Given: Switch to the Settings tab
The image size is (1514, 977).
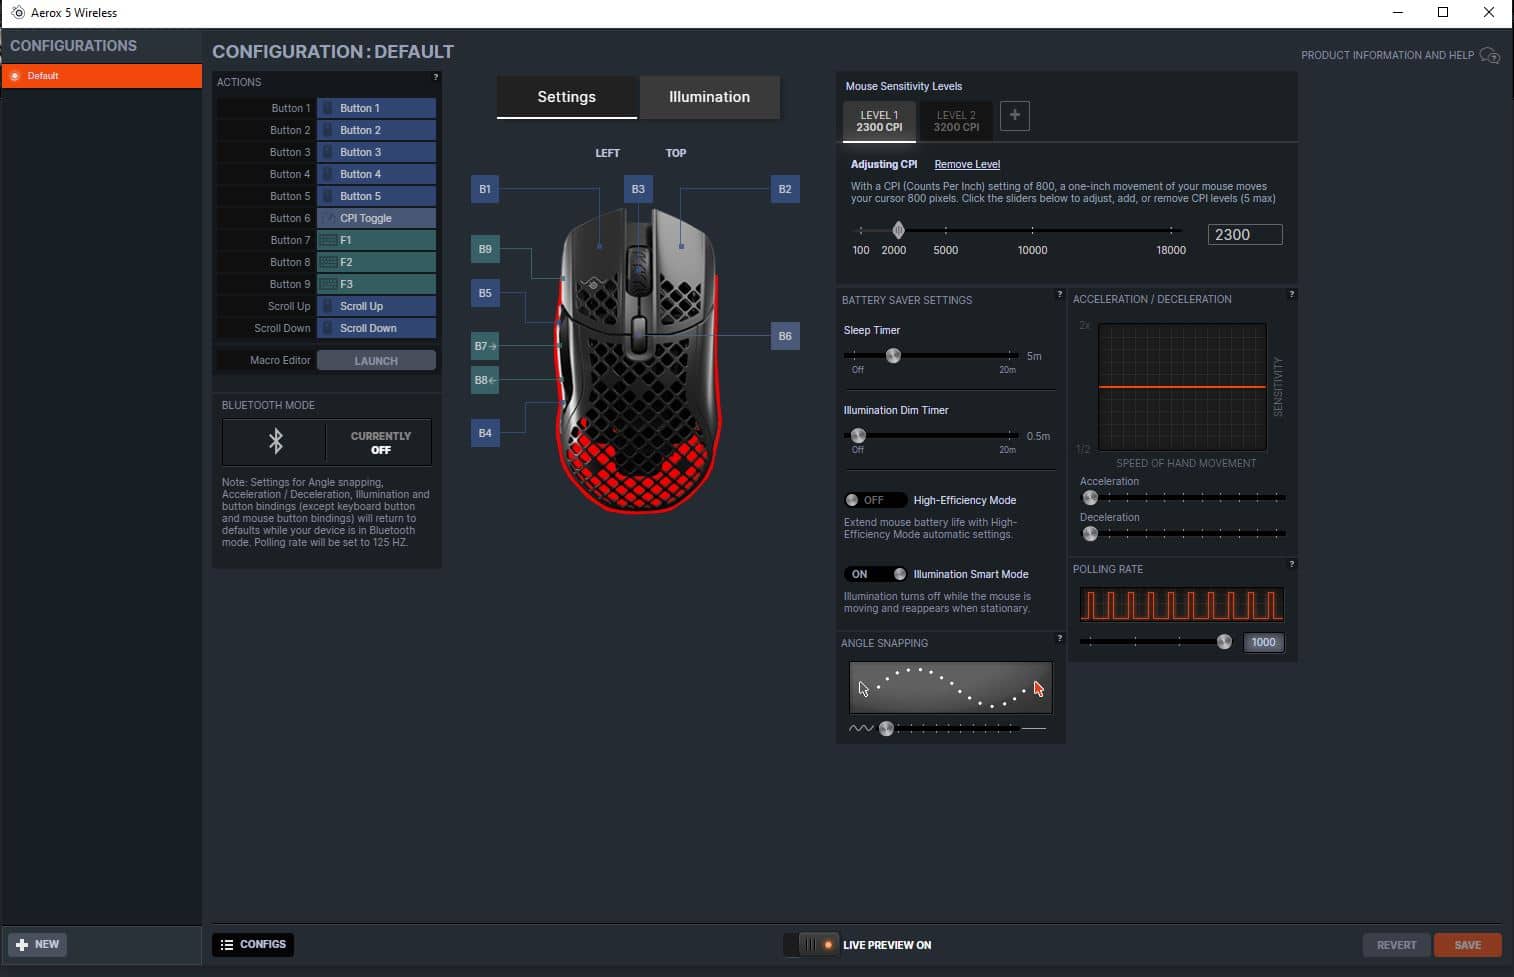Looking at the screenshot, I should [x=567, y=97].
